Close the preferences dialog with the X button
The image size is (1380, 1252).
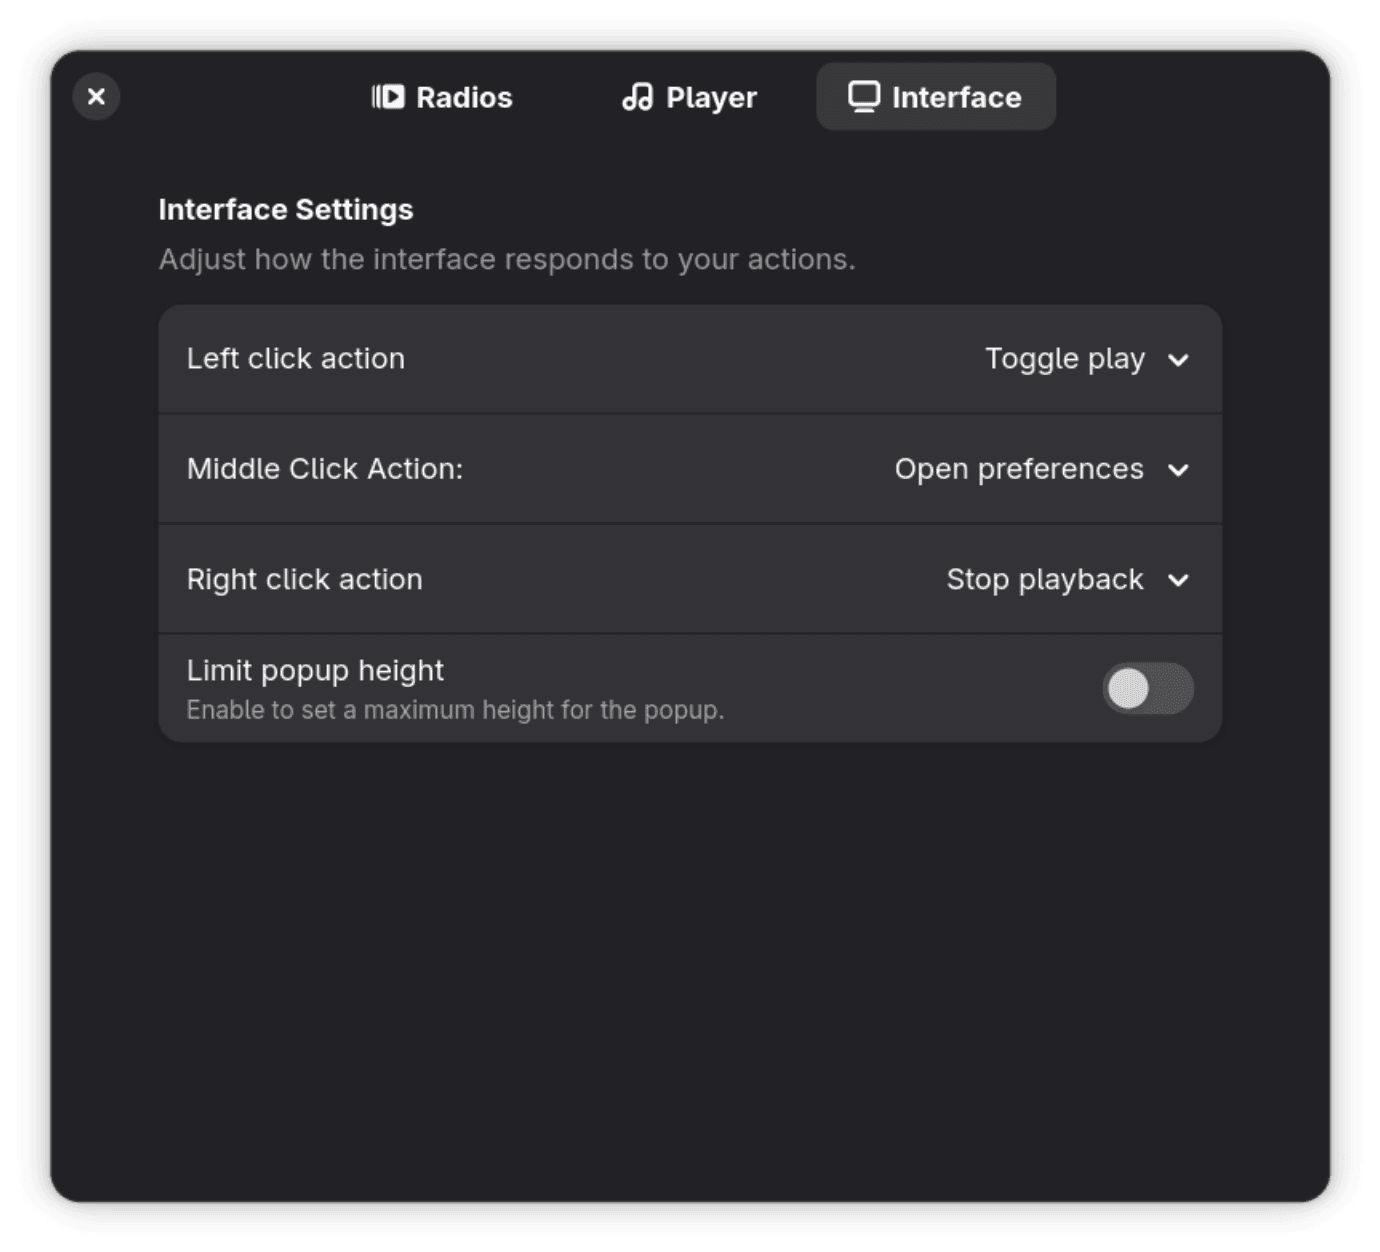point(96,97)
